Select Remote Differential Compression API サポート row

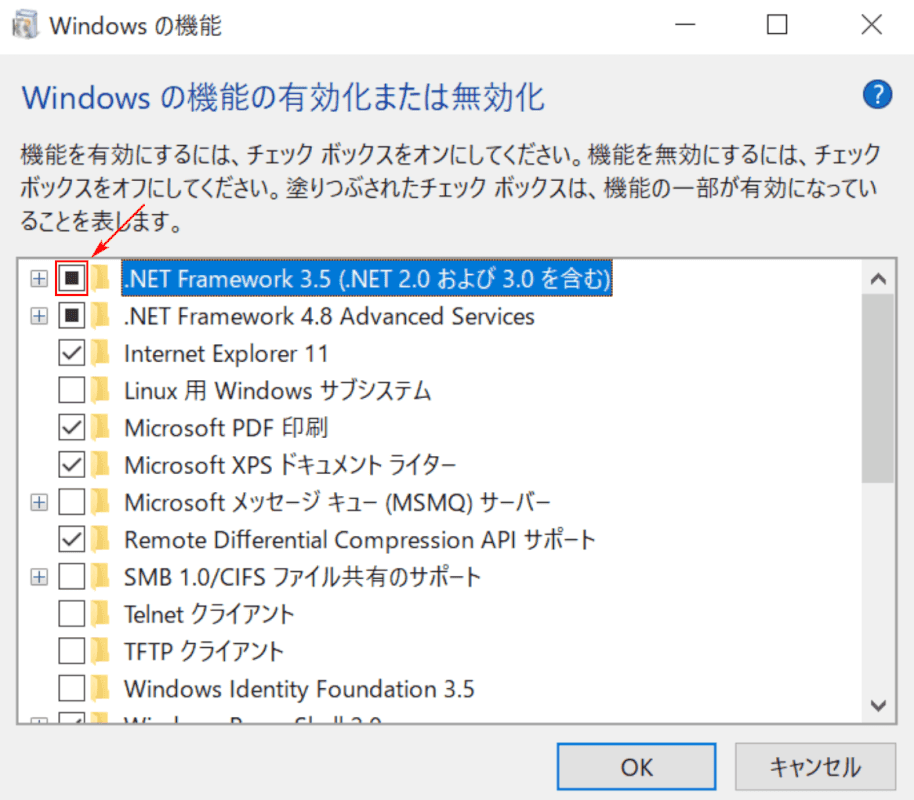point(360,540)
